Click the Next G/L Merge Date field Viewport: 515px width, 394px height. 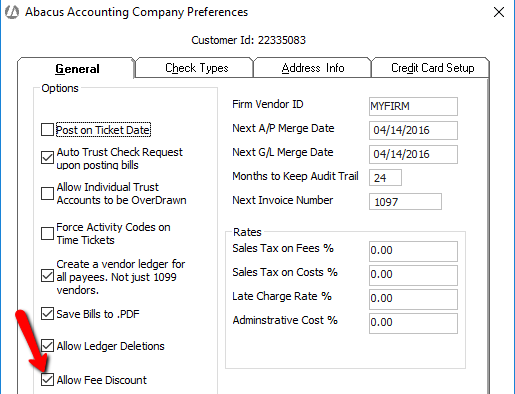pos(413,154)
